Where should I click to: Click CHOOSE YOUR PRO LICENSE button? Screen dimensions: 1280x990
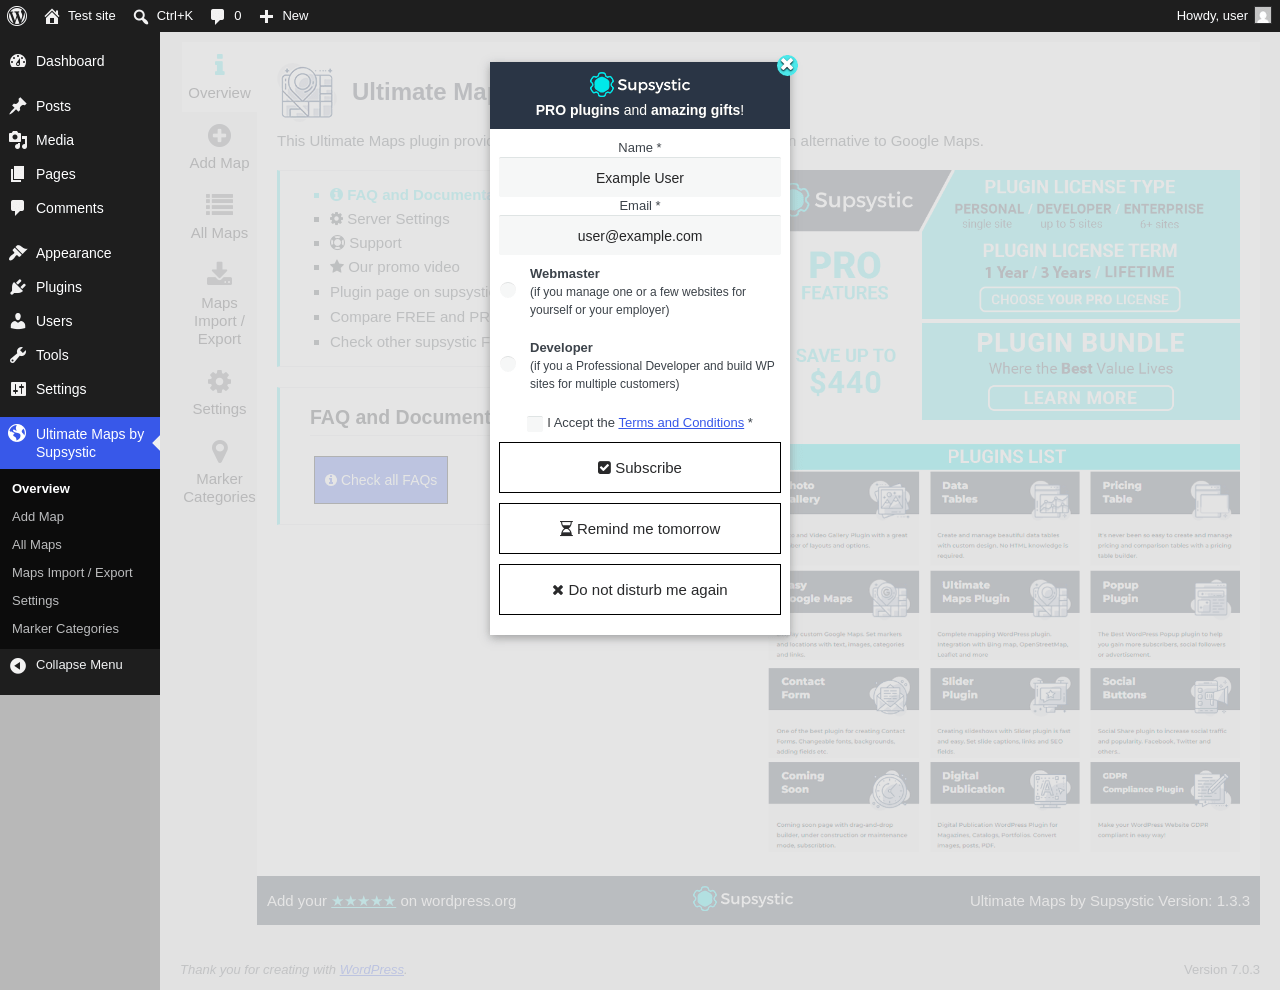(1080, 299)
